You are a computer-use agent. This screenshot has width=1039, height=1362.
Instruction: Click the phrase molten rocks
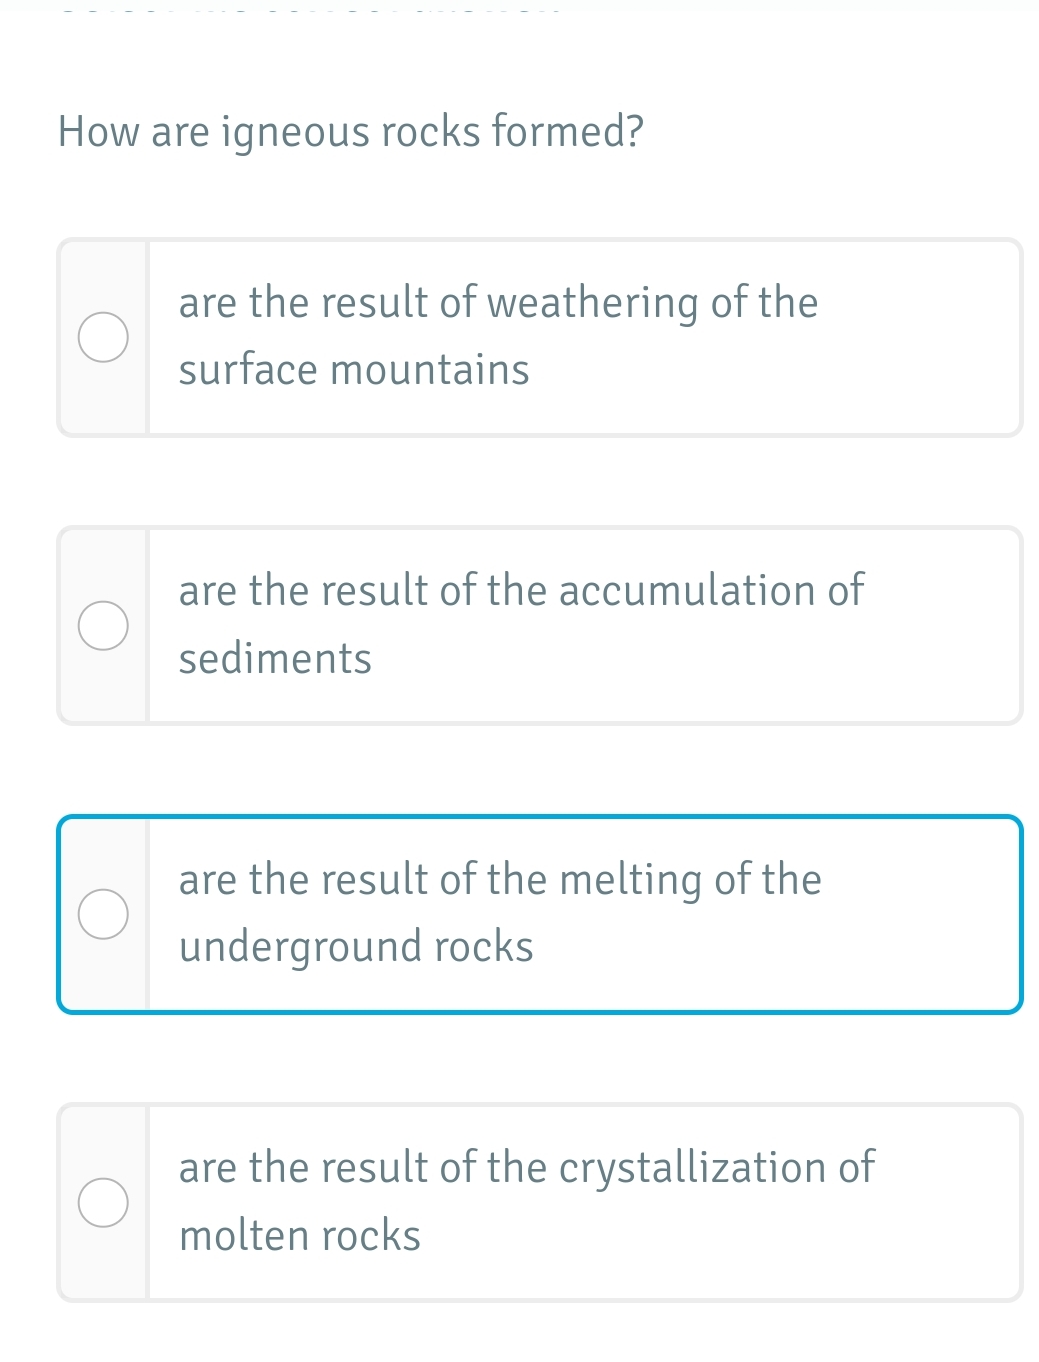click(x=298, y=1235)
